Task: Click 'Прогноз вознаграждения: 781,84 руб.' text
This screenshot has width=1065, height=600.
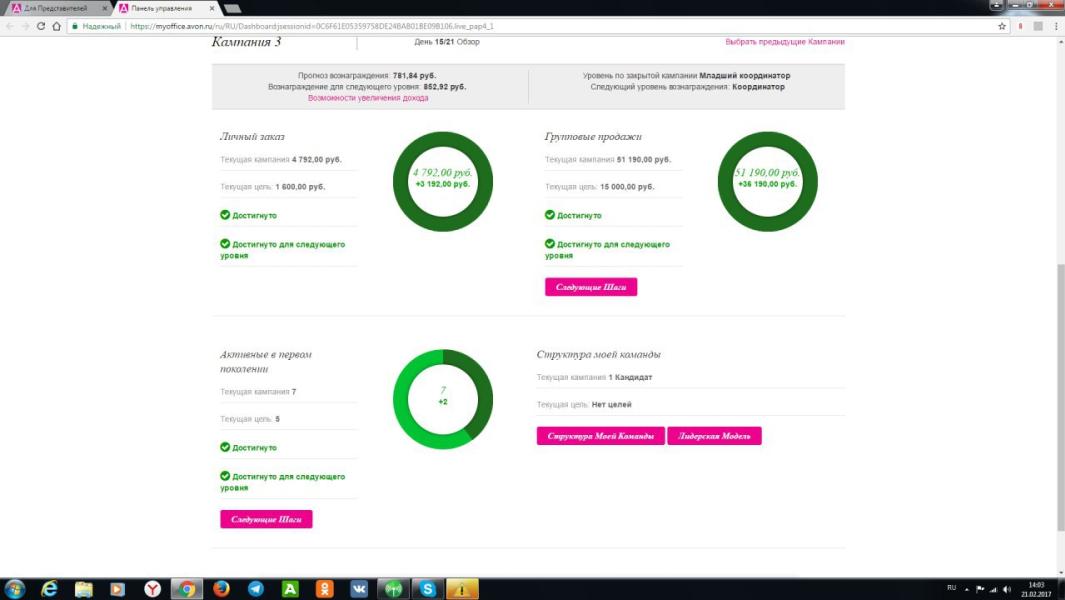Action: [367, 75]
